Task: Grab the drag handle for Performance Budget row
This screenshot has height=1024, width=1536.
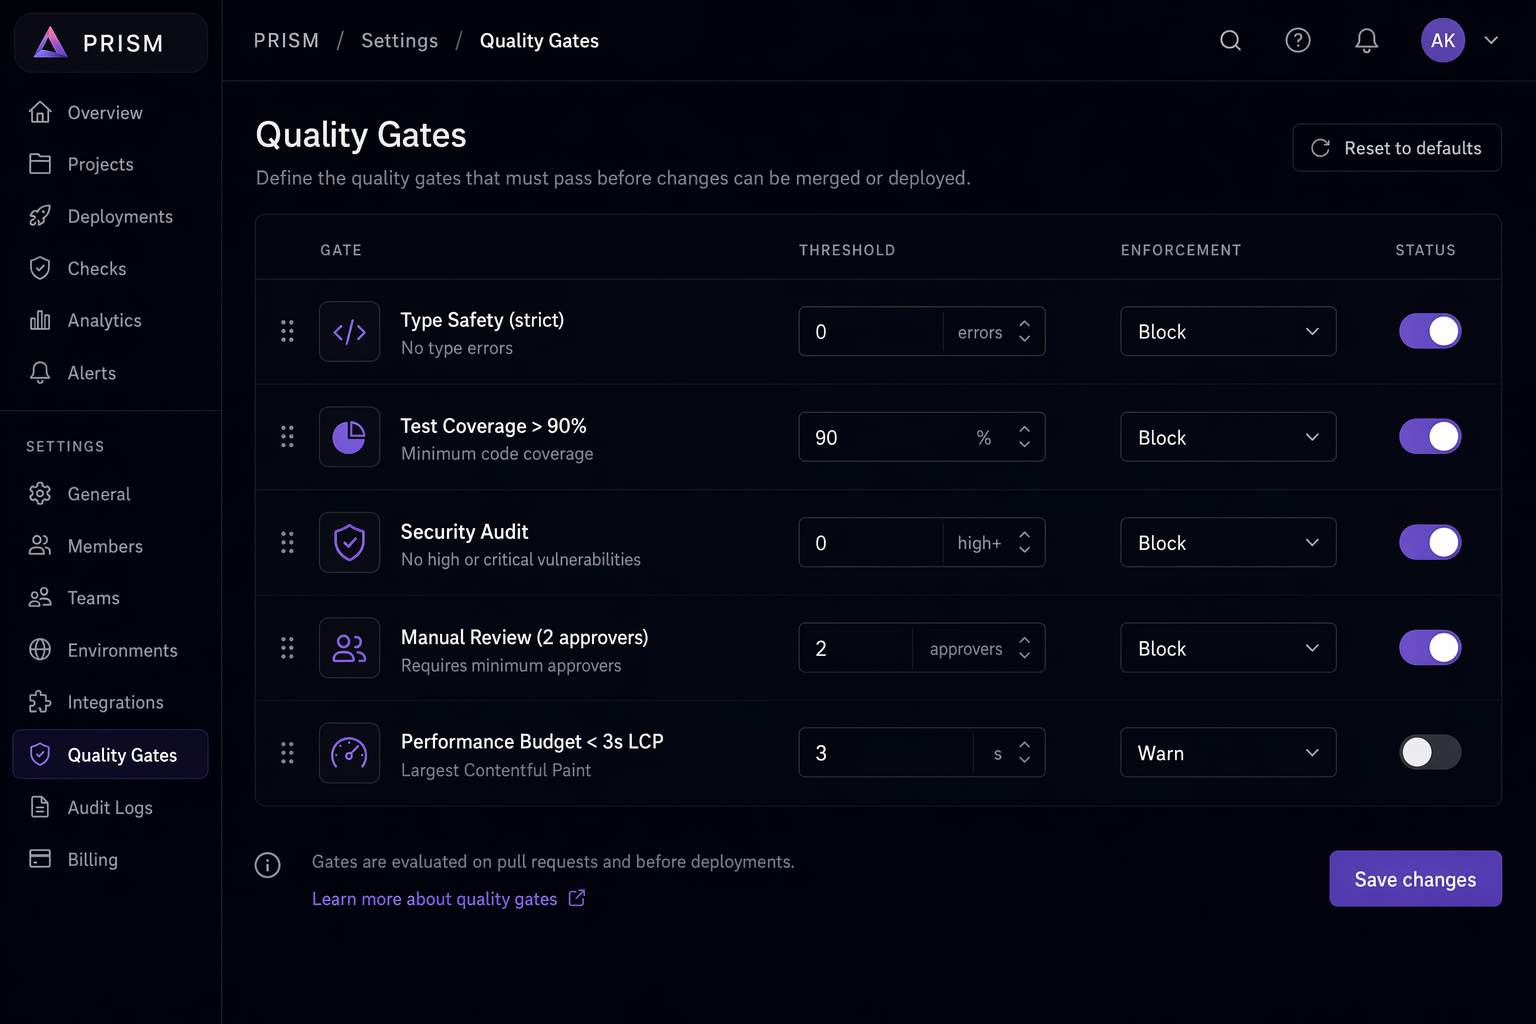Action: click(x=287, y=752)
